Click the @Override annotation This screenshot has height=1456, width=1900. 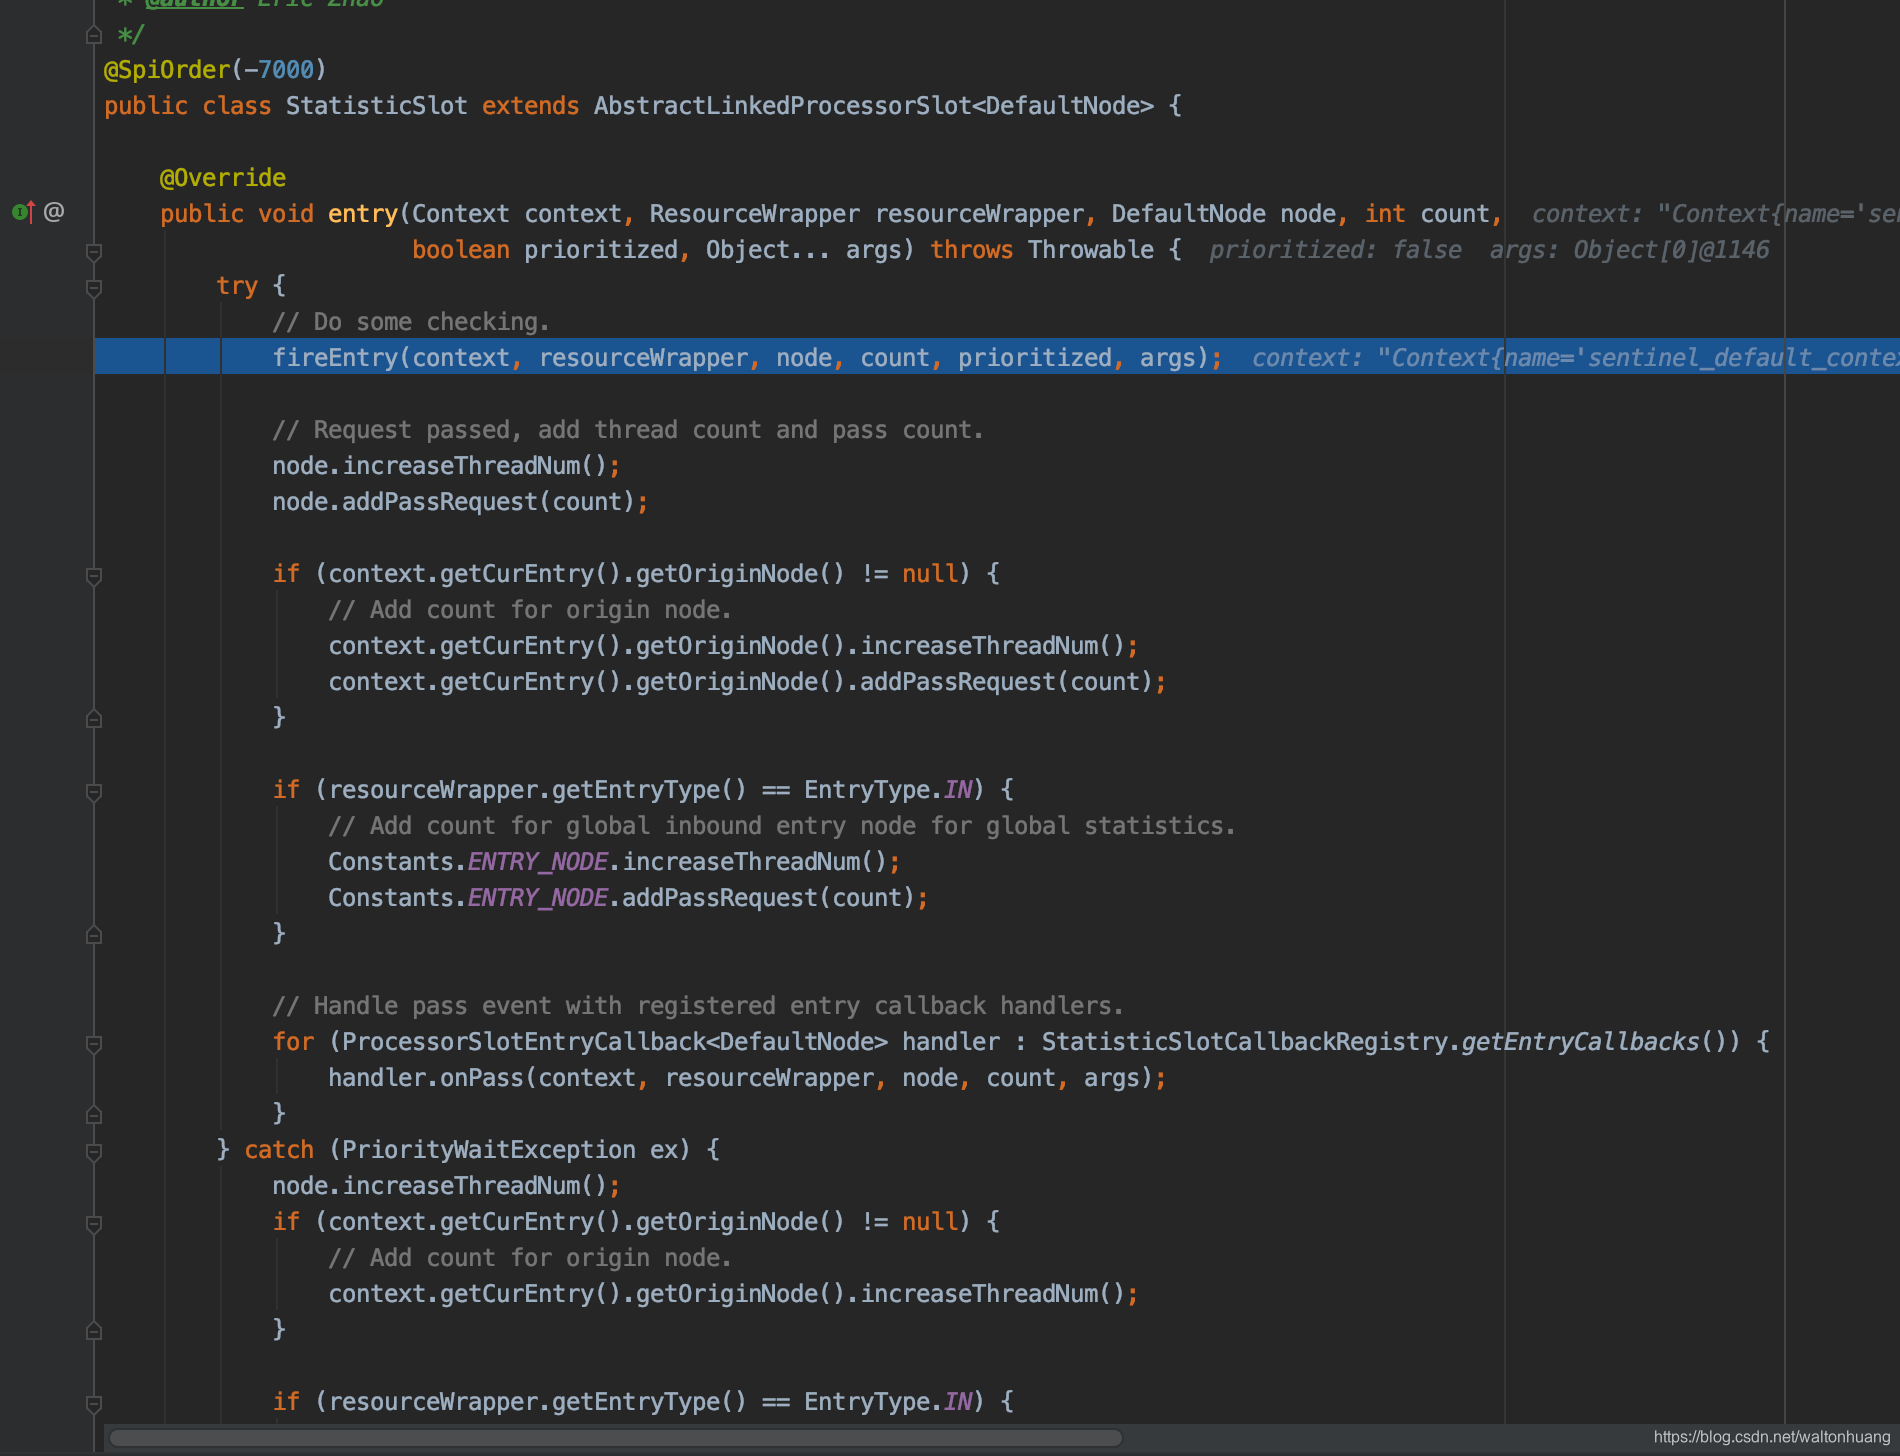(x=223, y=178)
